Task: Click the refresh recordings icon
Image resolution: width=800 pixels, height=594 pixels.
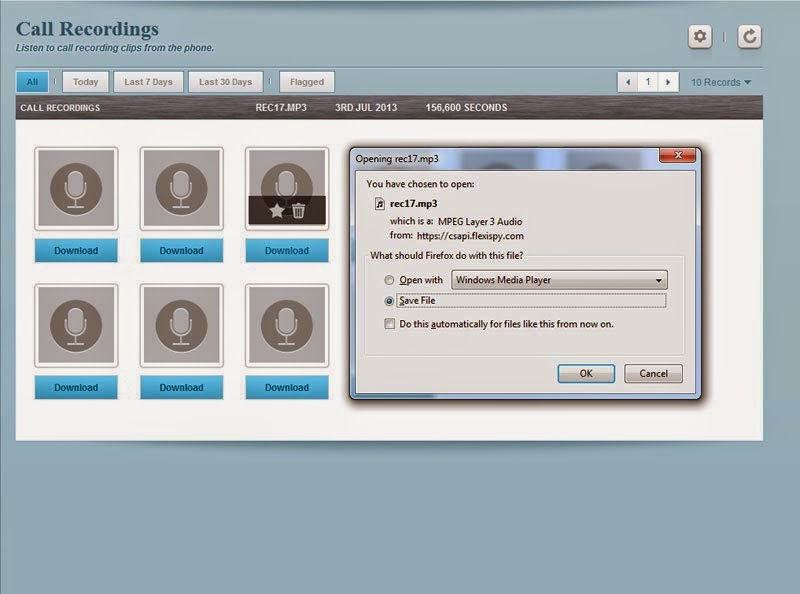Action: (749, 37)
